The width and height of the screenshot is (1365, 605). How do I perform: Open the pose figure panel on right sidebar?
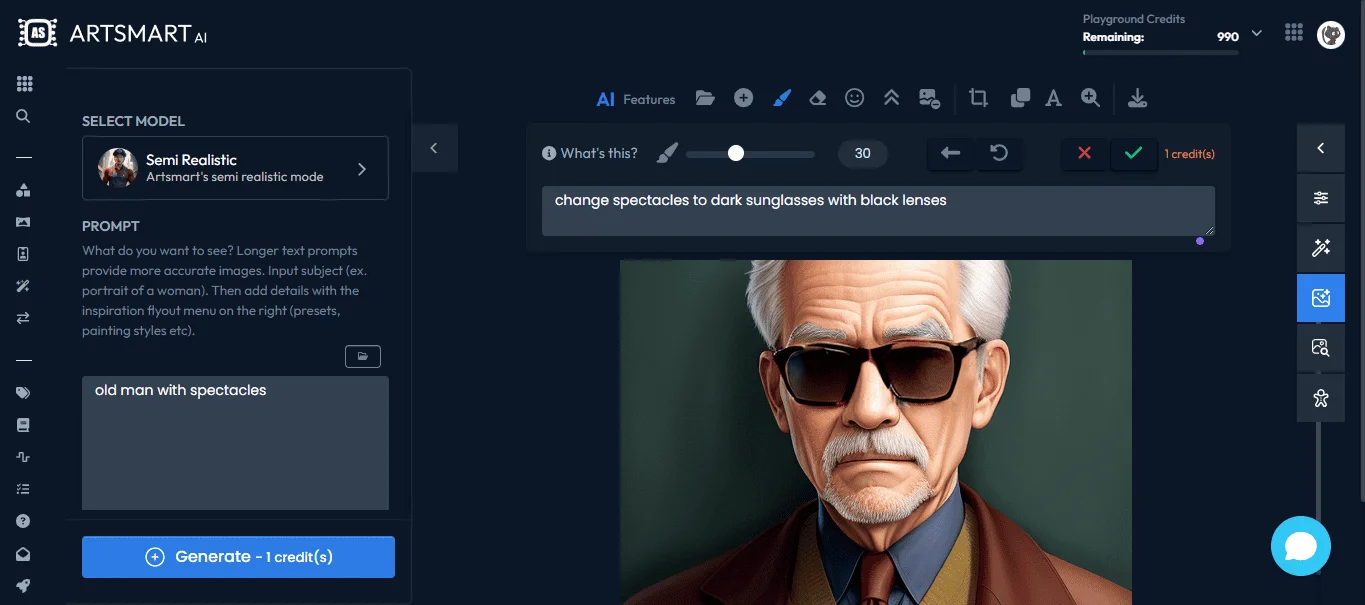tap(1320, 398)
